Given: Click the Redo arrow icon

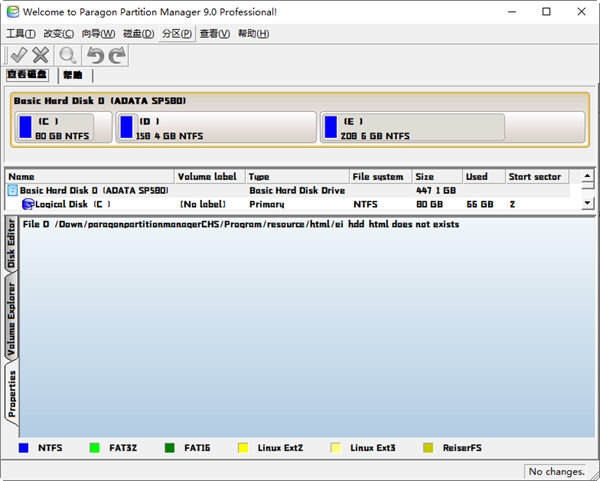Looking at the screenshot, I should (117, 55).
